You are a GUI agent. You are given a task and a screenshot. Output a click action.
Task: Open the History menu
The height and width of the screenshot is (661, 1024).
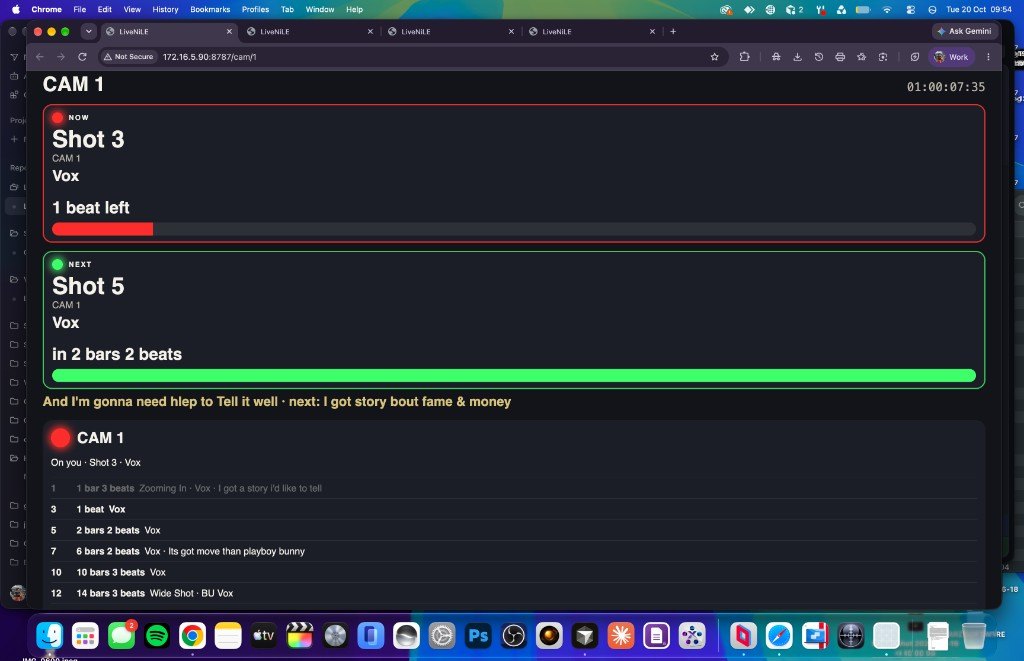point(165,10)
